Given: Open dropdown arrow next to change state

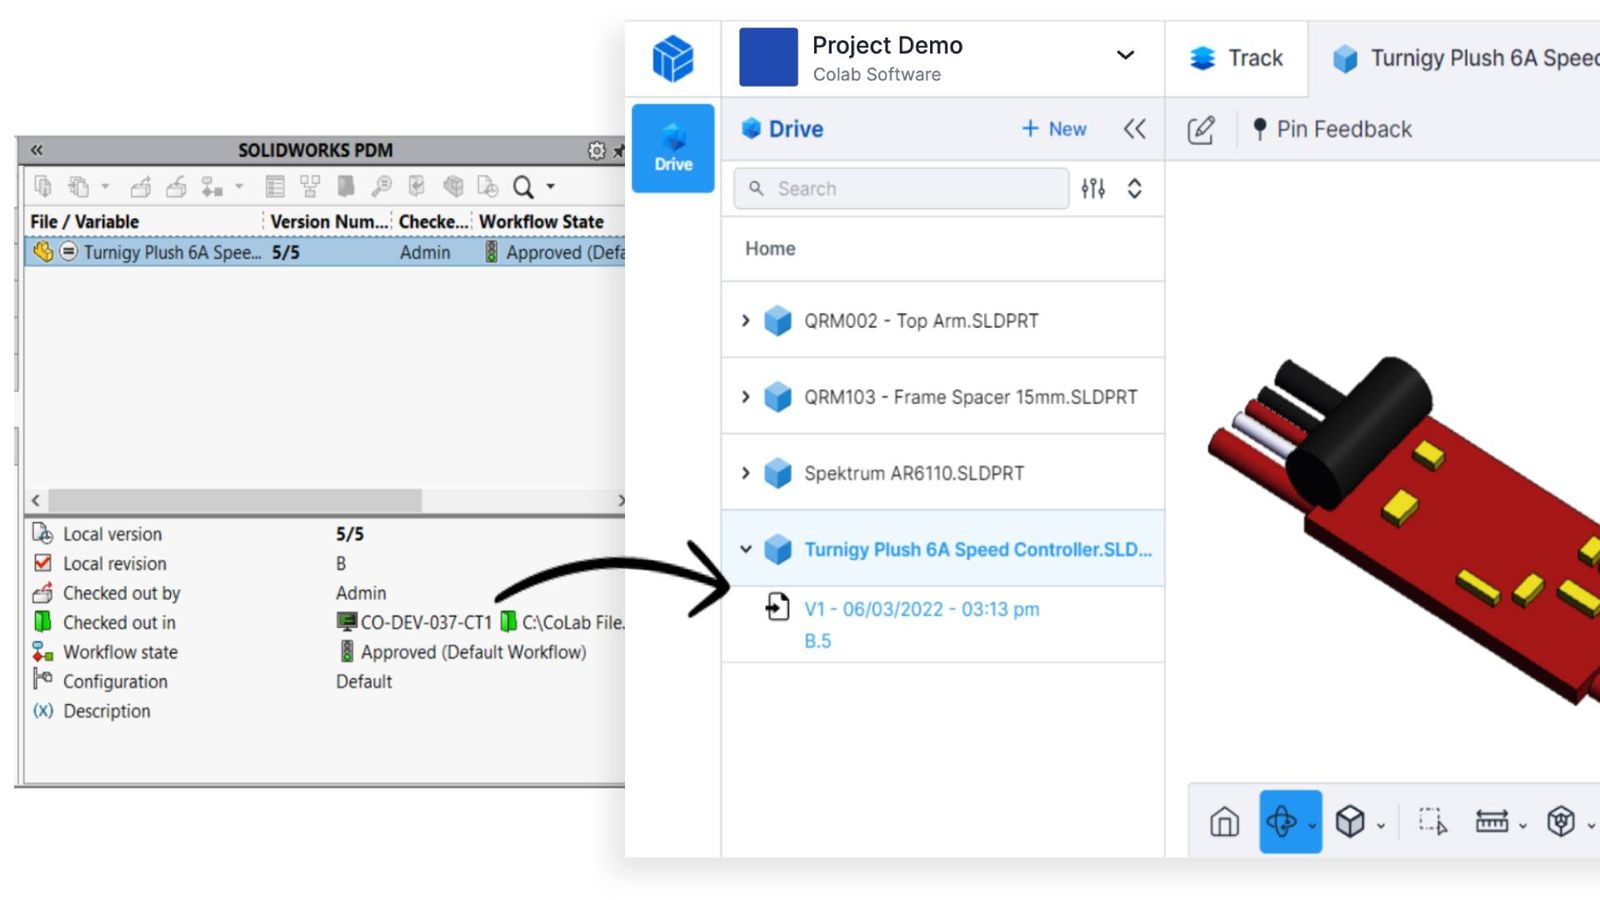Looking at the screenshot, I should [239, 186].
